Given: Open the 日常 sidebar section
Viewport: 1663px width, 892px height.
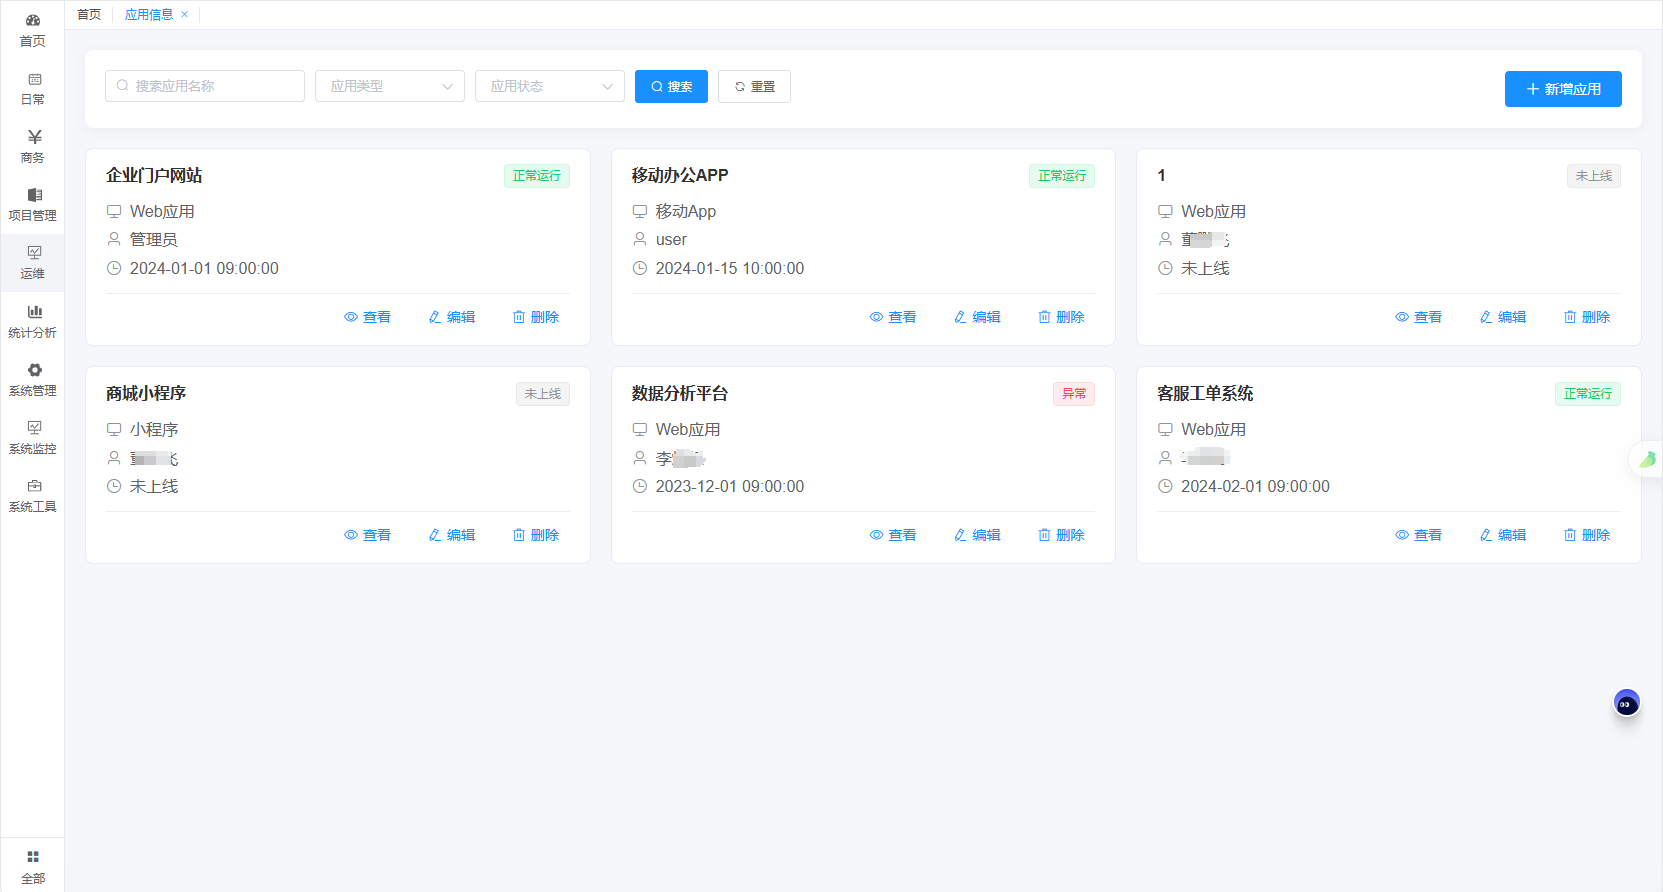Looking at the screenshot, I should coord(32,88).
